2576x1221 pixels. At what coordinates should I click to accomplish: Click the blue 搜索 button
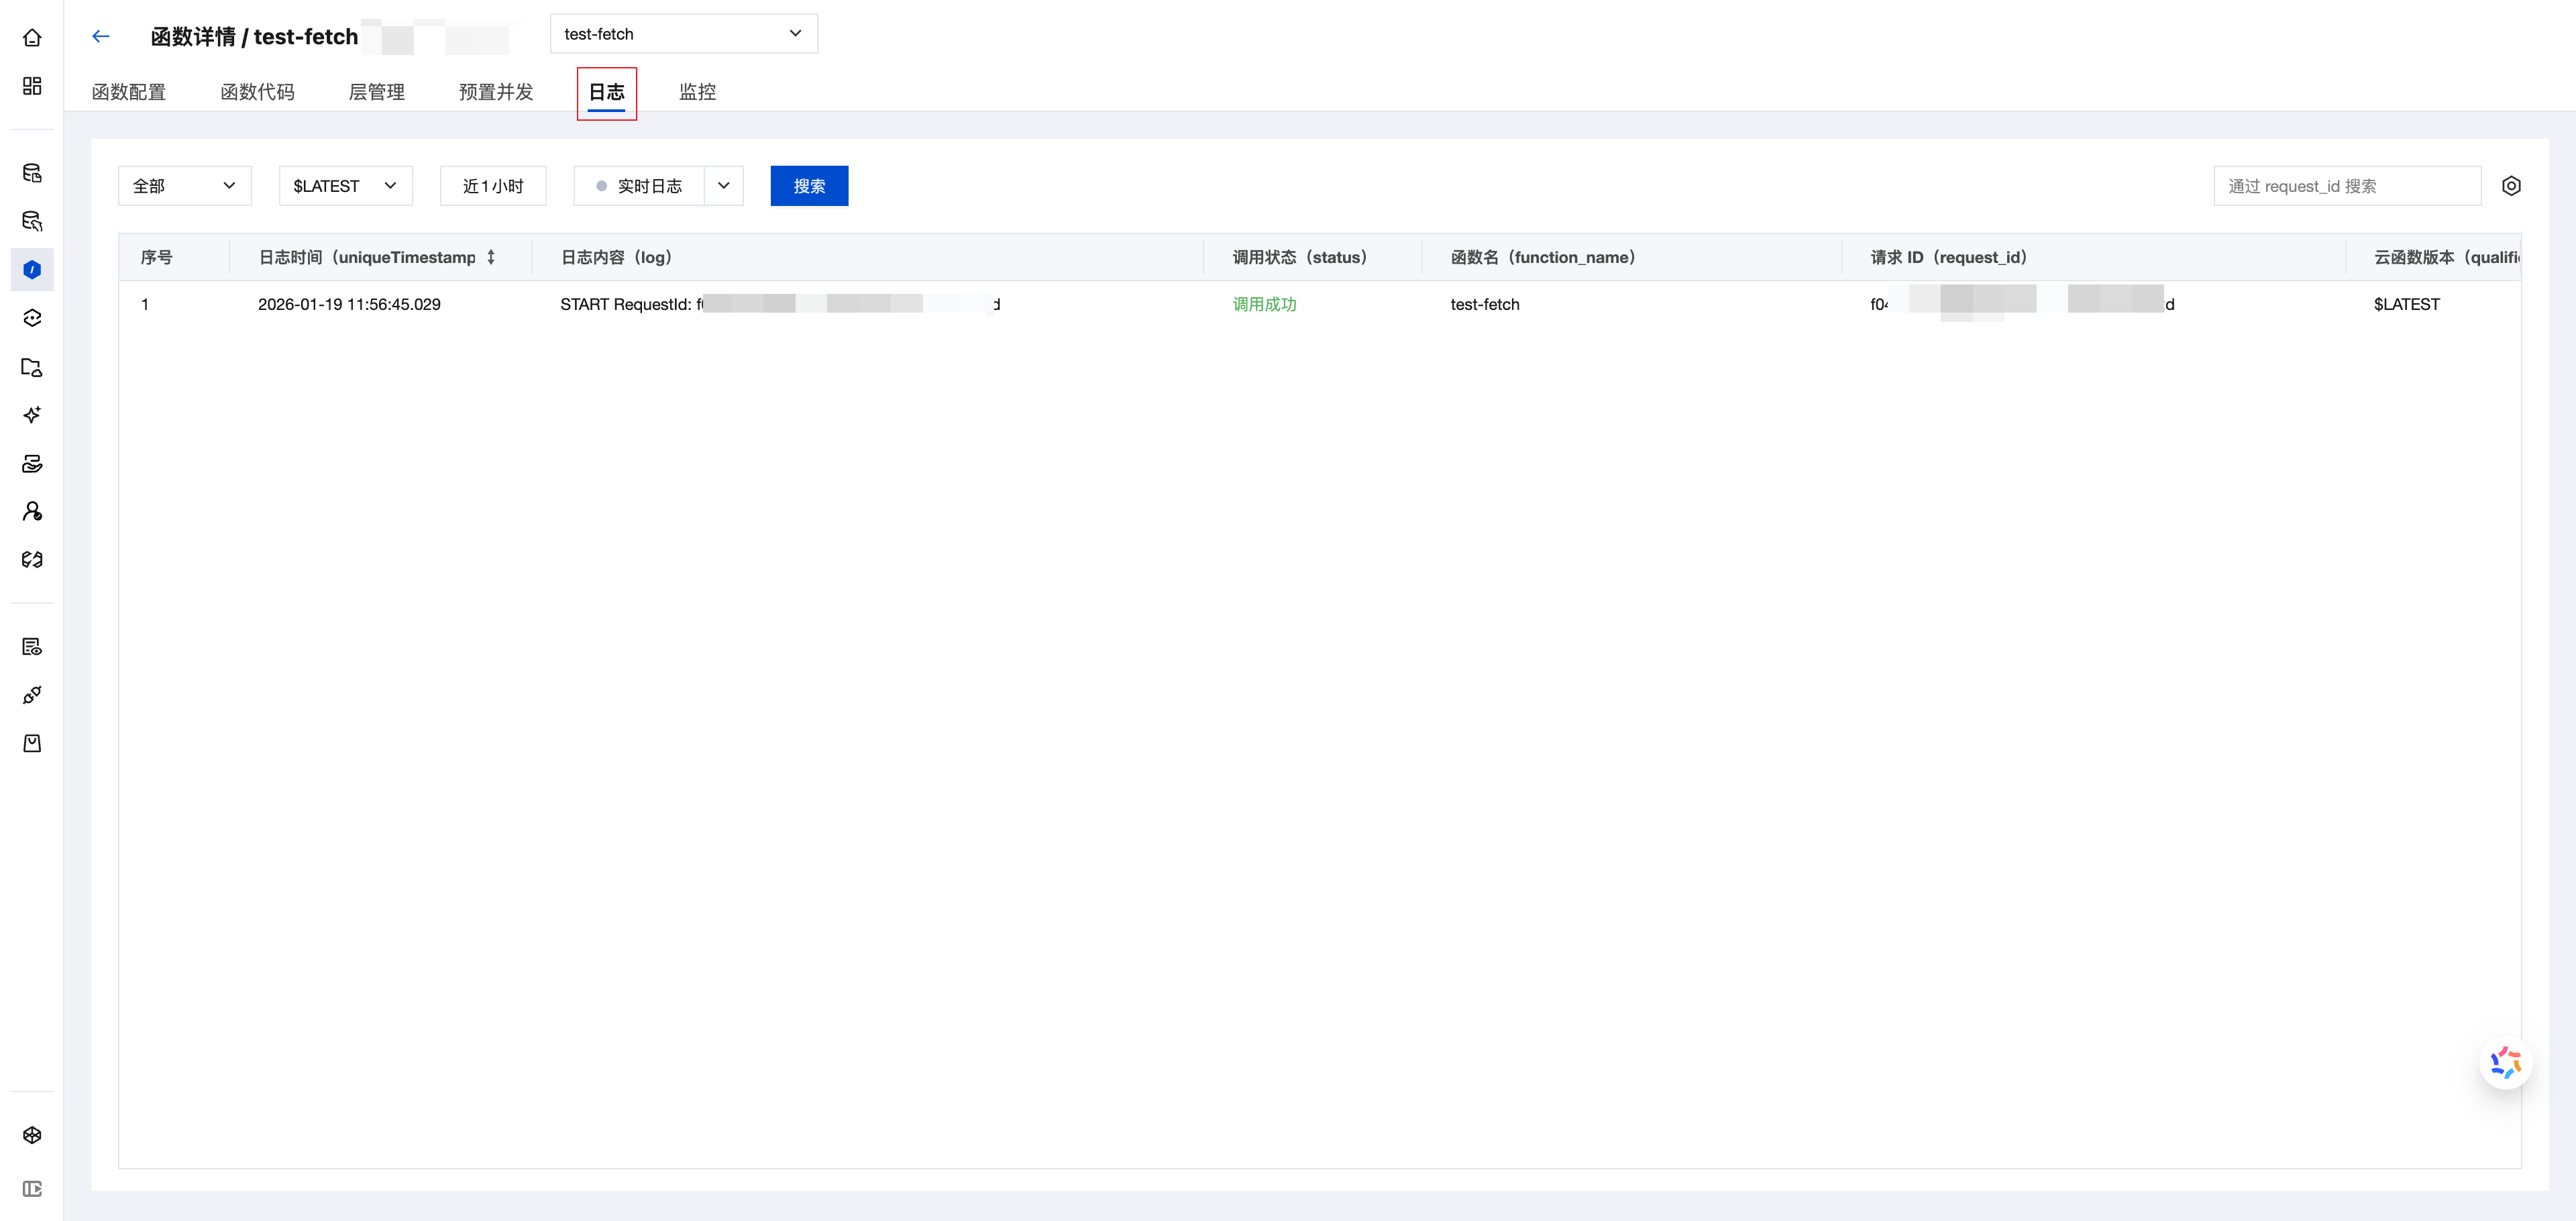809,186
